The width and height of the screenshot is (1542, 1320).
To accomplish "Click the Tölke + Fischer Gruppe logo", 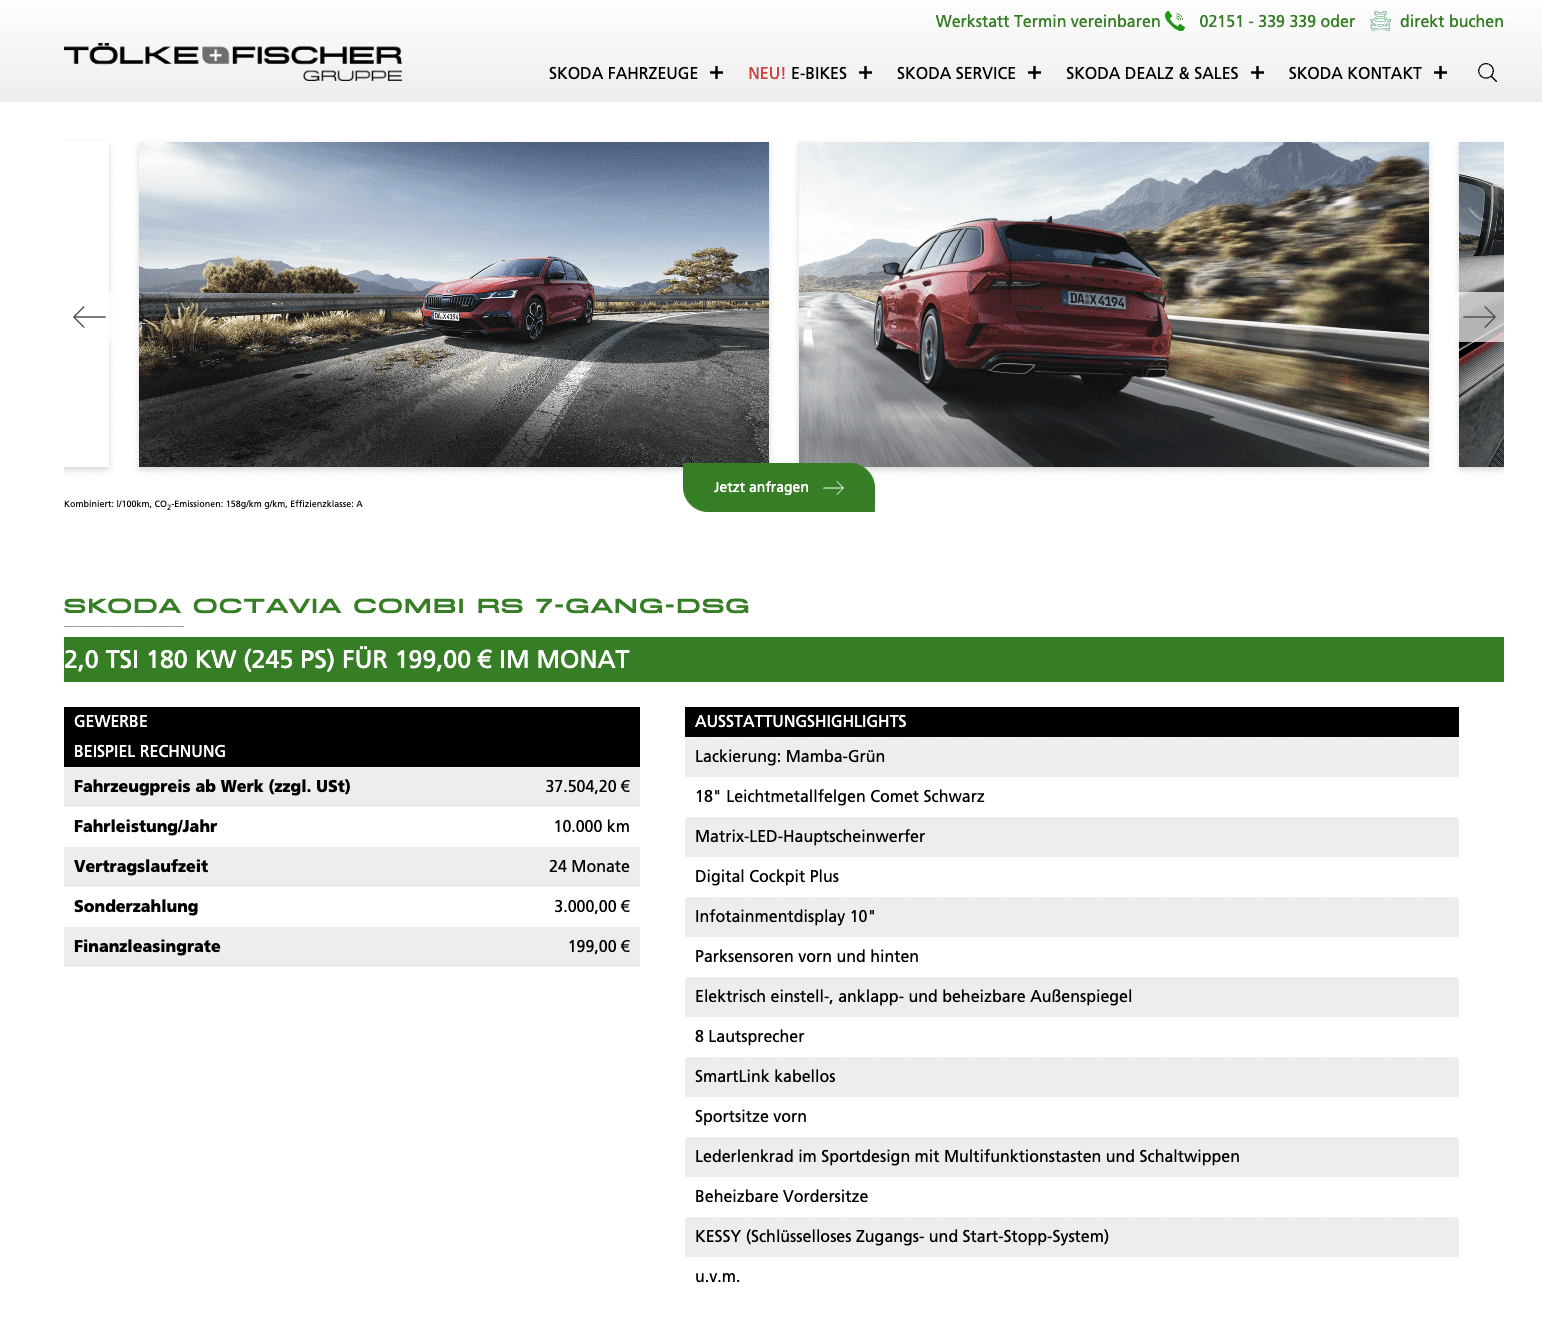I will click(x=233, y=62).
